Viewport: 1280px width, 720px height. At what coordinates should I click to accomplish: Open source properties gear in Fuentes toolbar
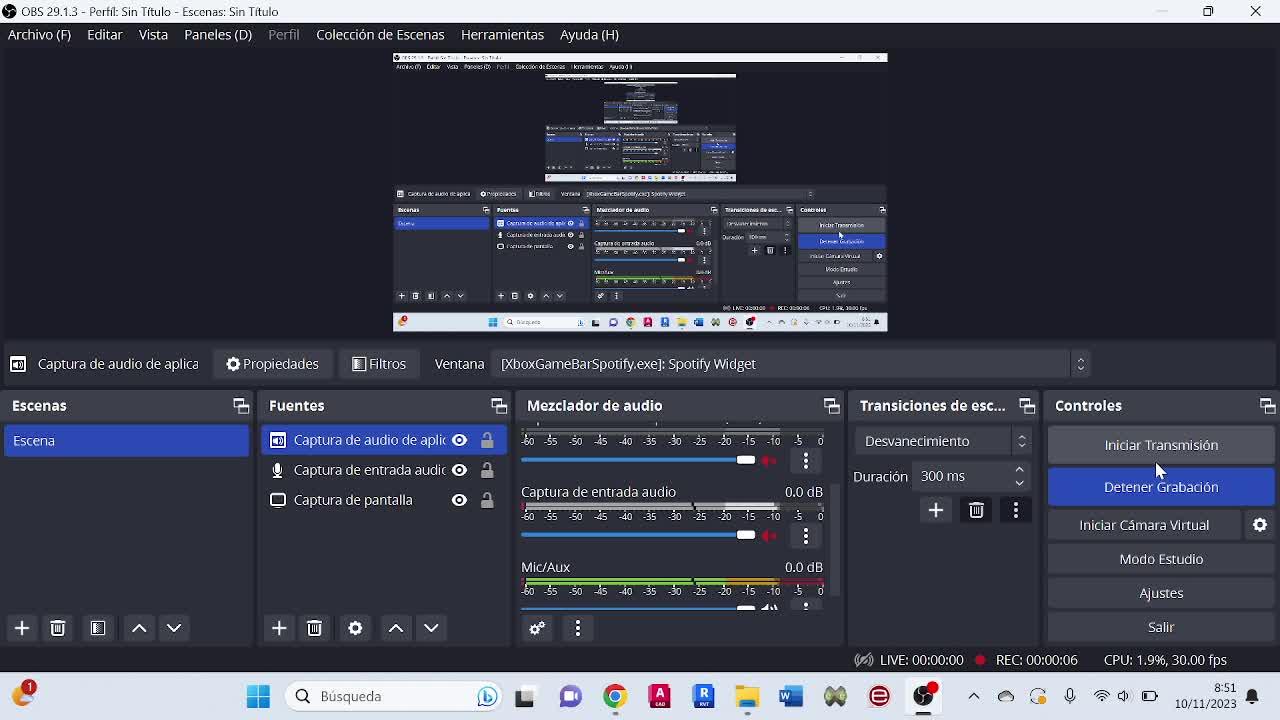(355, 628)
